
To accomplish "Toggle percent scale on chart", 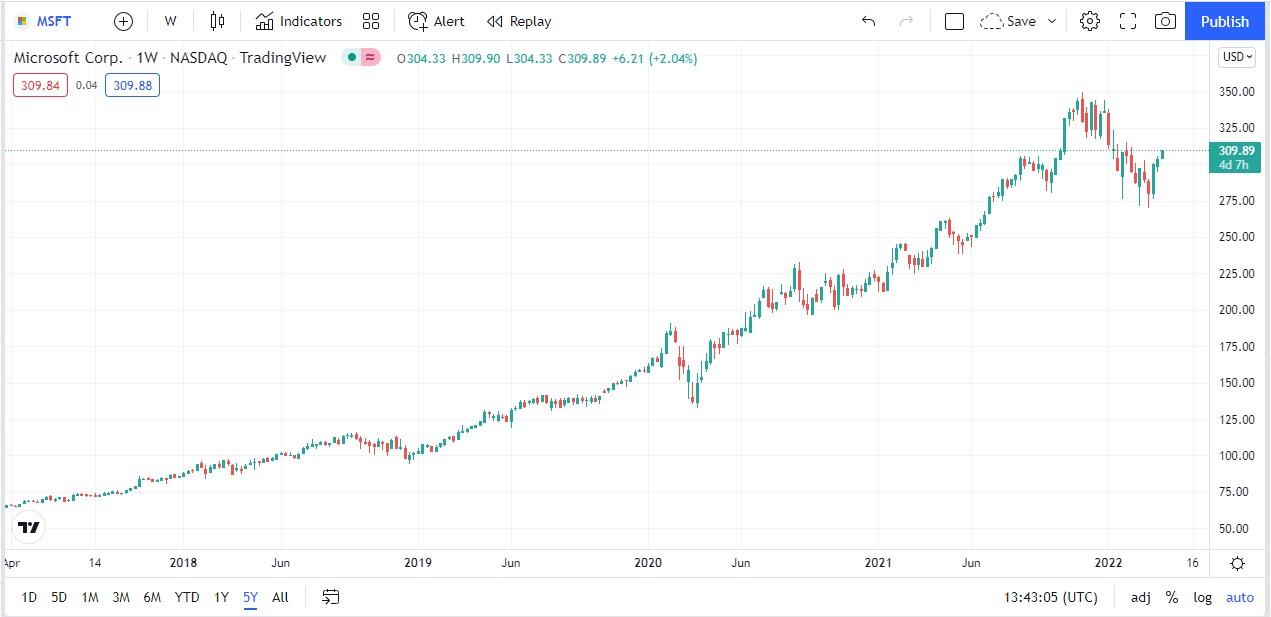I will pos(1172,597).
